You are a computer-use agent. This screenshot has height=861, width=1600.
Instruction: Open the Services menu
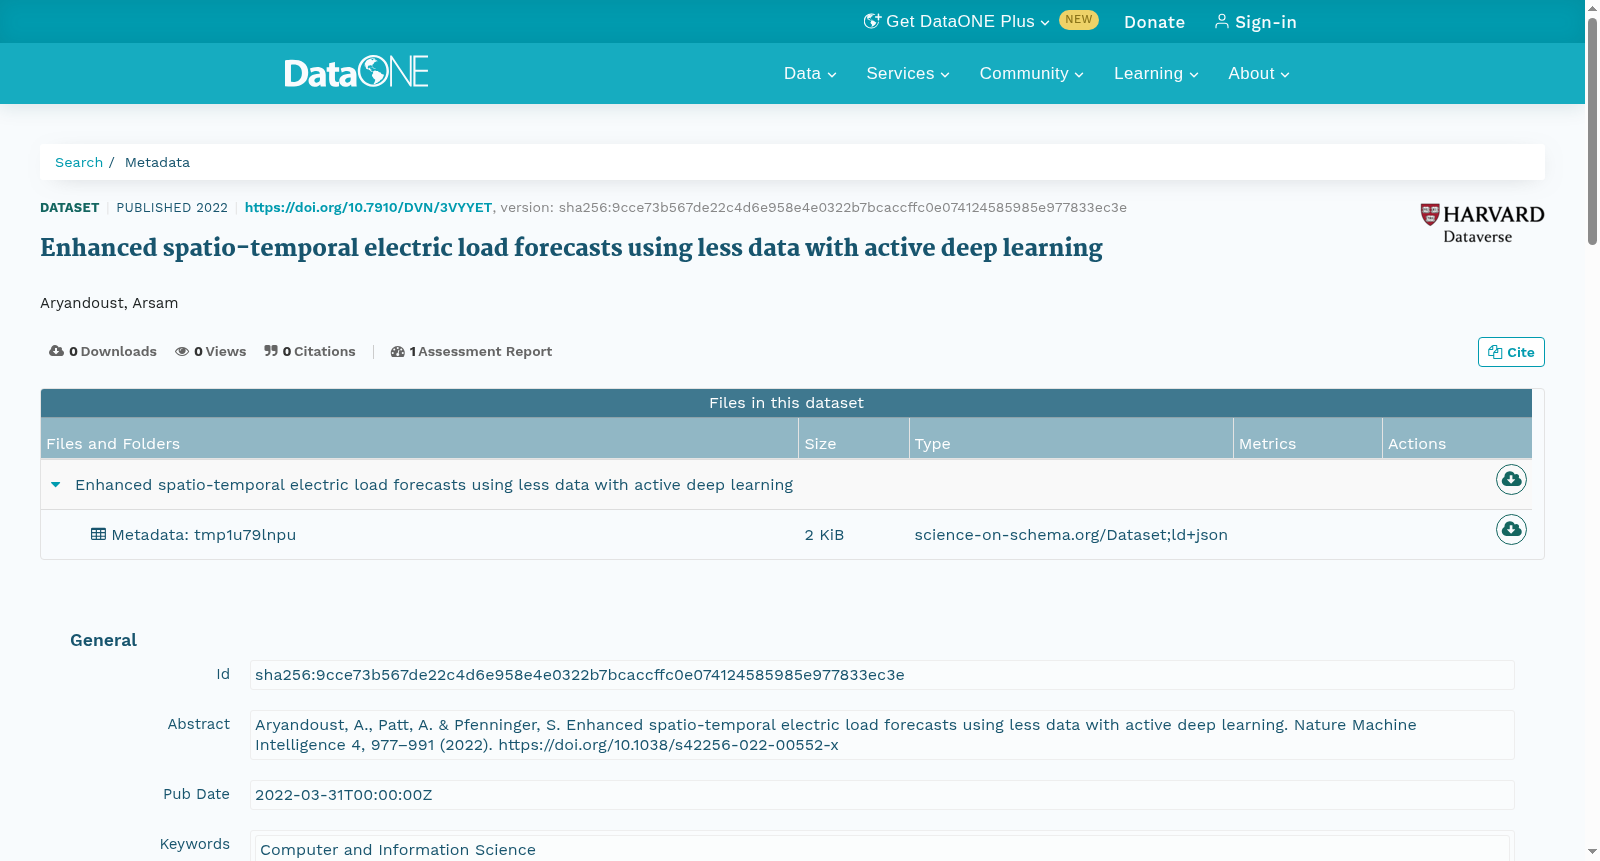point(908,73)
